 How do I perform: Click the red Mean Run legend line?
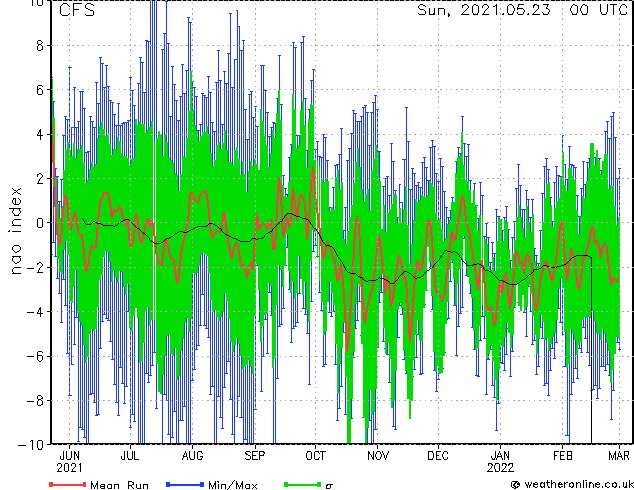(68, 484)
